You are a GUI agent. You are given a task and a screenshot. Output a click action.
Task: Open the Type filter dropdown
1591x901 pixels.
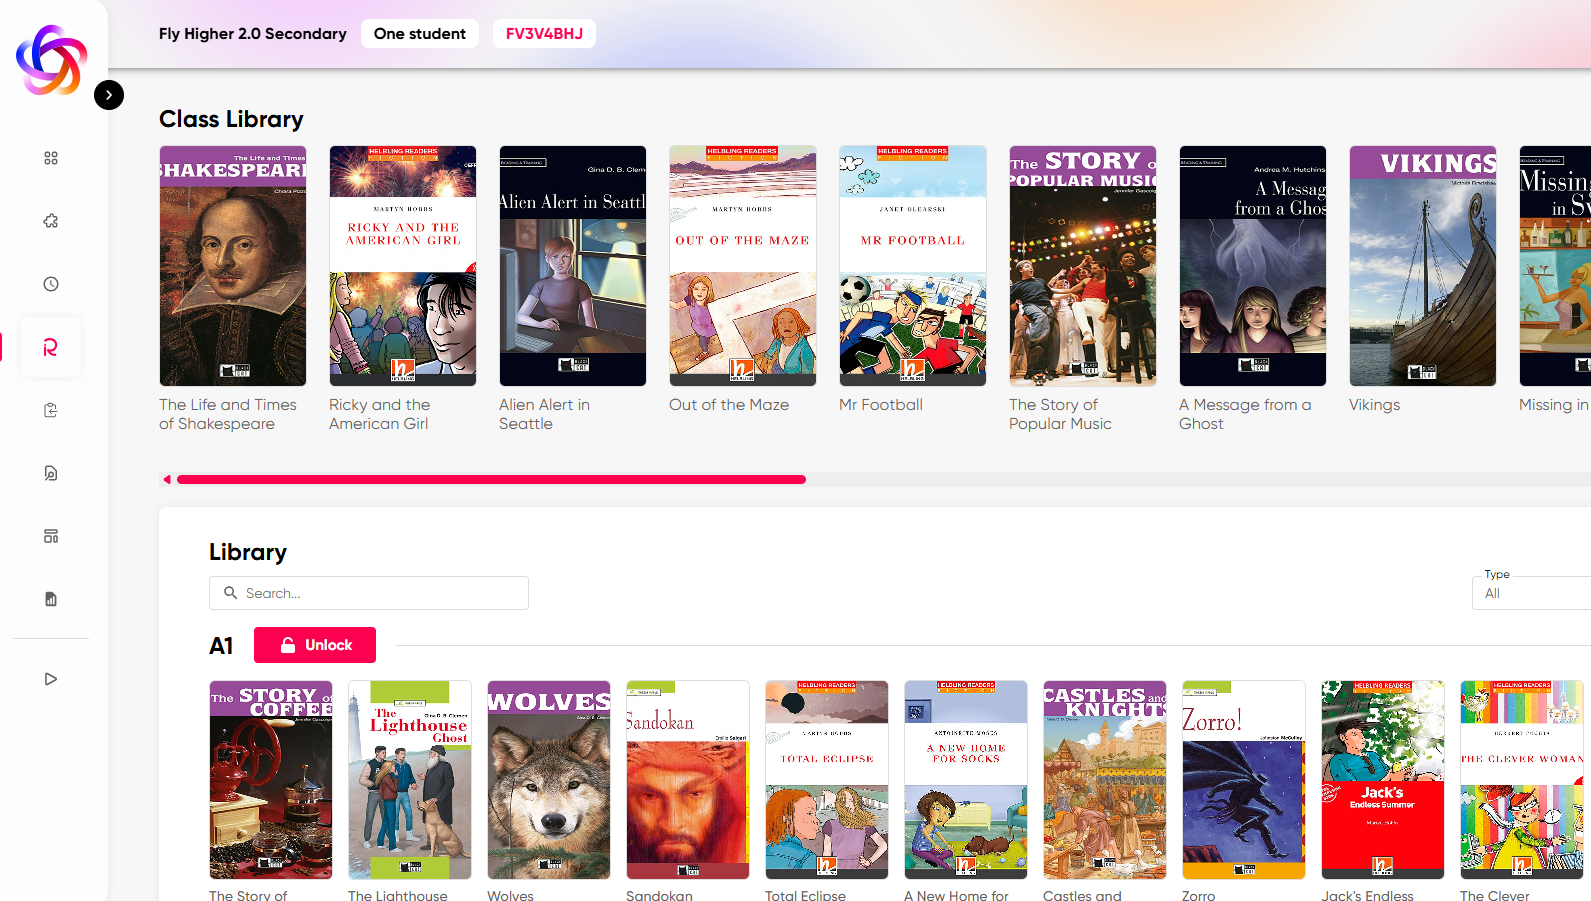(1531, 593)
